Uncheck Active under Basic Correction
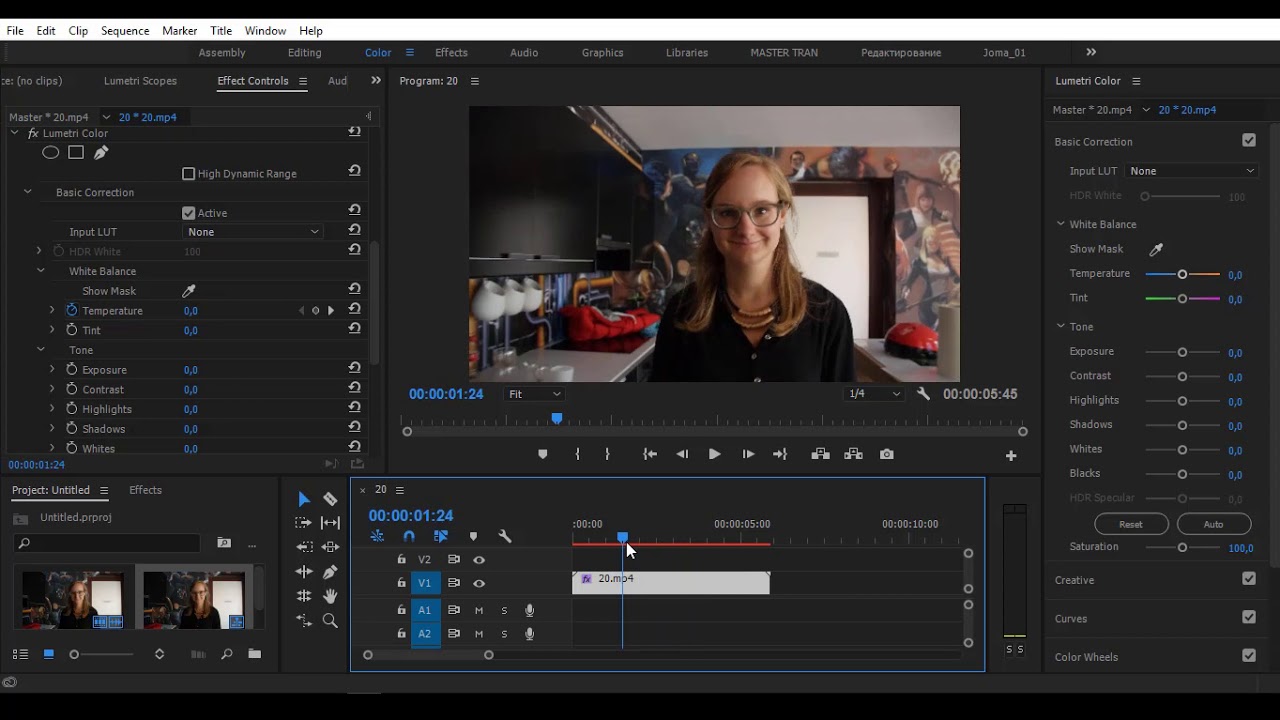 pyautogui.click(x=188, y=213)
